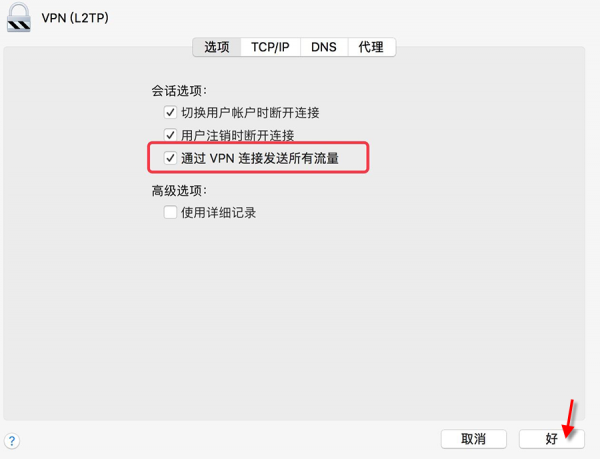Viewport: 600px width, 459px height.
Task: Click the 高级选项 section heading
Action: point(179,190)
